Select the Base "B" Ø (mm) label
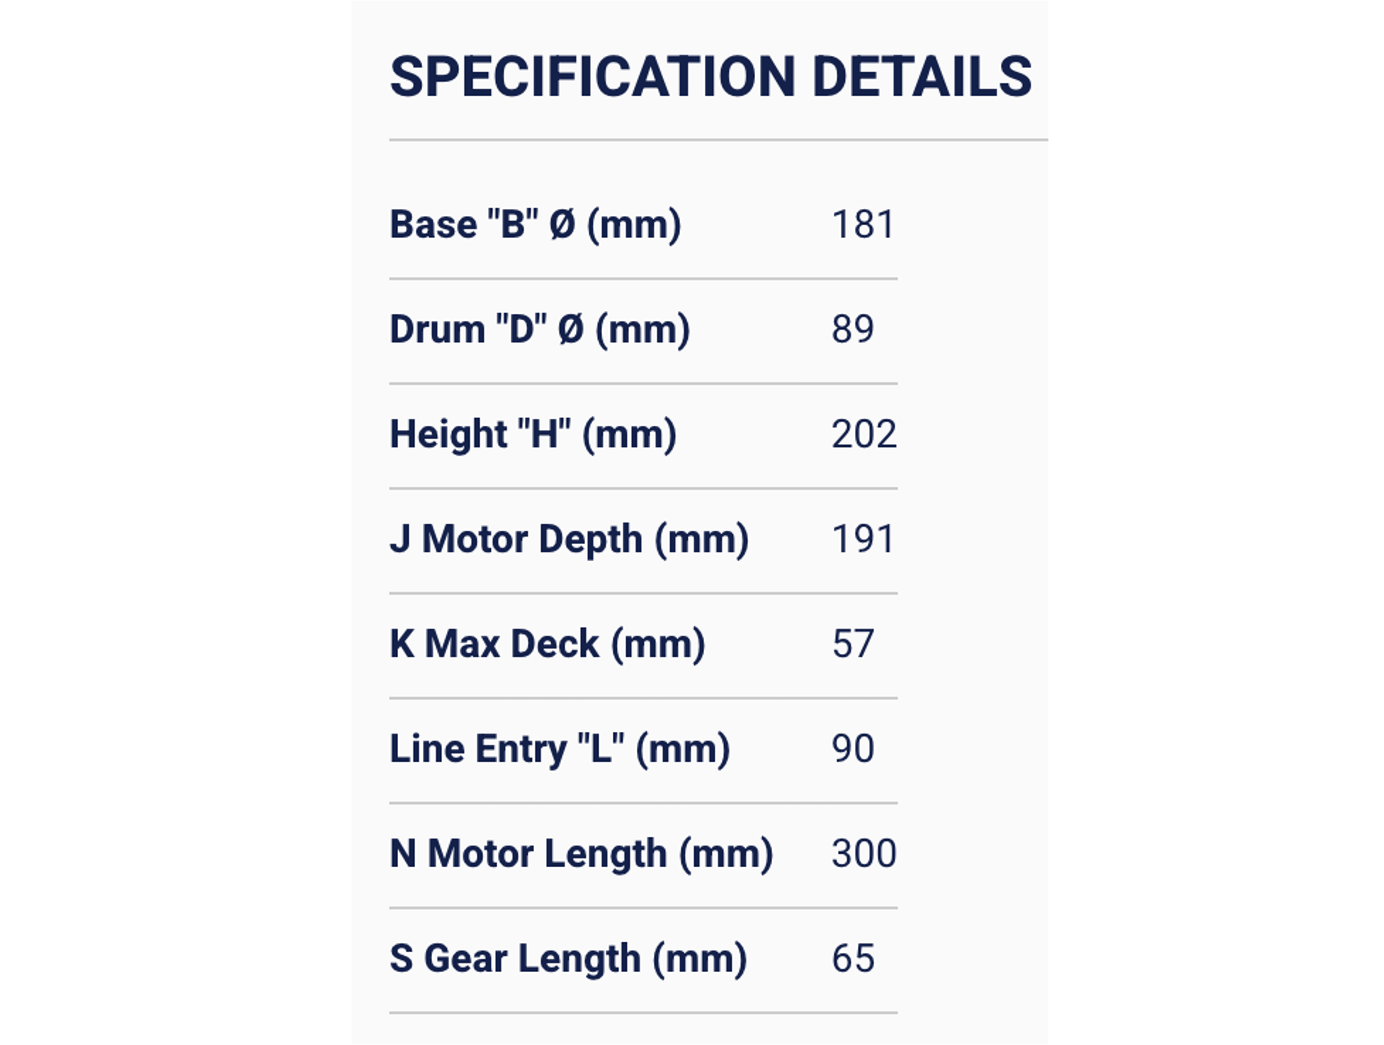Image resolution: width=1384 pixels, height=1045 pixels. (x=535, y=225)
